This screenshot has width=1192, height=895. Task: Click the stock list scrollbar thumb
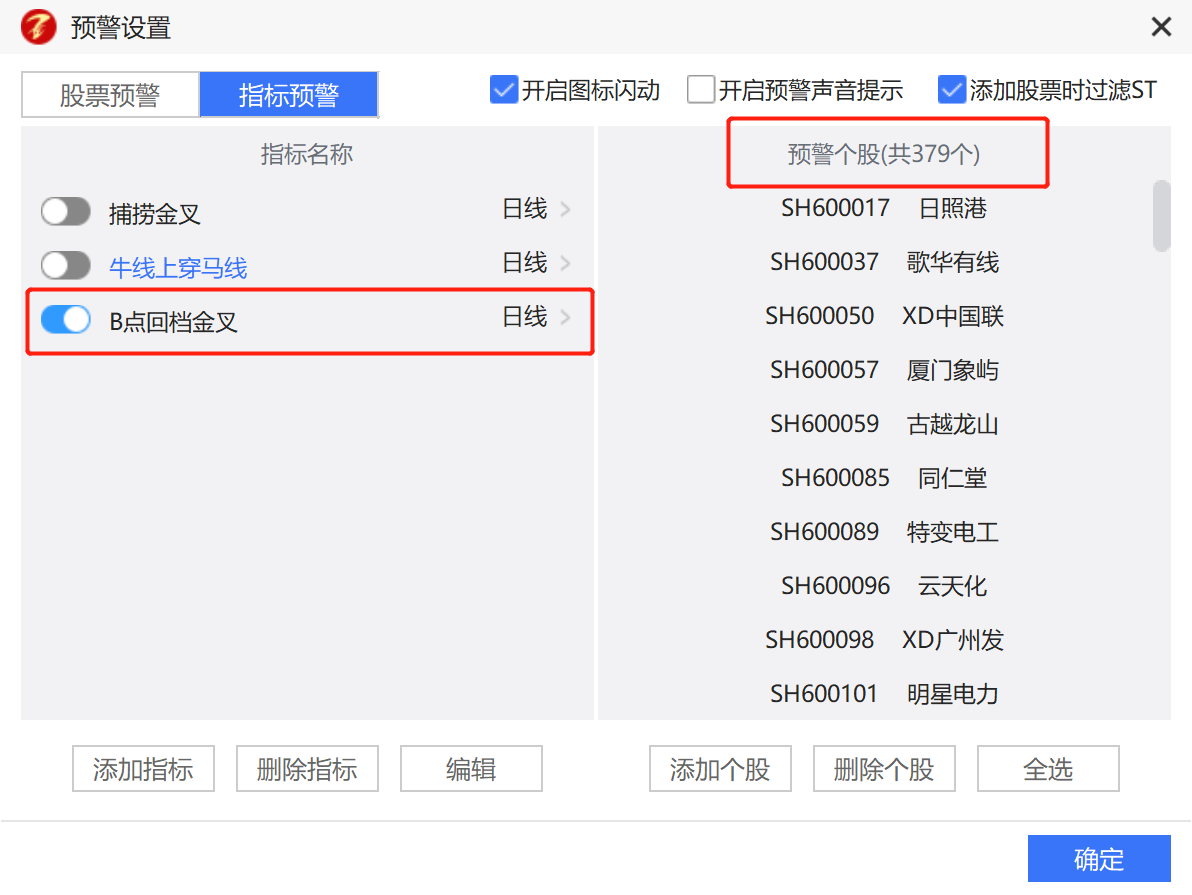[x=1161, y=216]
